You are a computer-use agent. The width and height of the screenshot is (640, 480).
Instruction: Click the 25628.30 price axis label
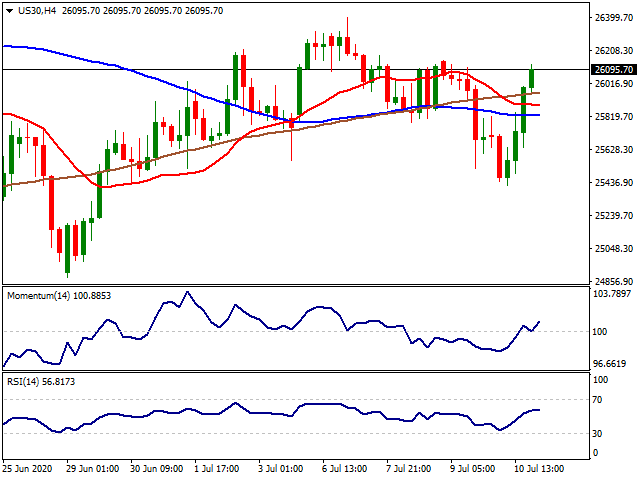pos(613,149)
